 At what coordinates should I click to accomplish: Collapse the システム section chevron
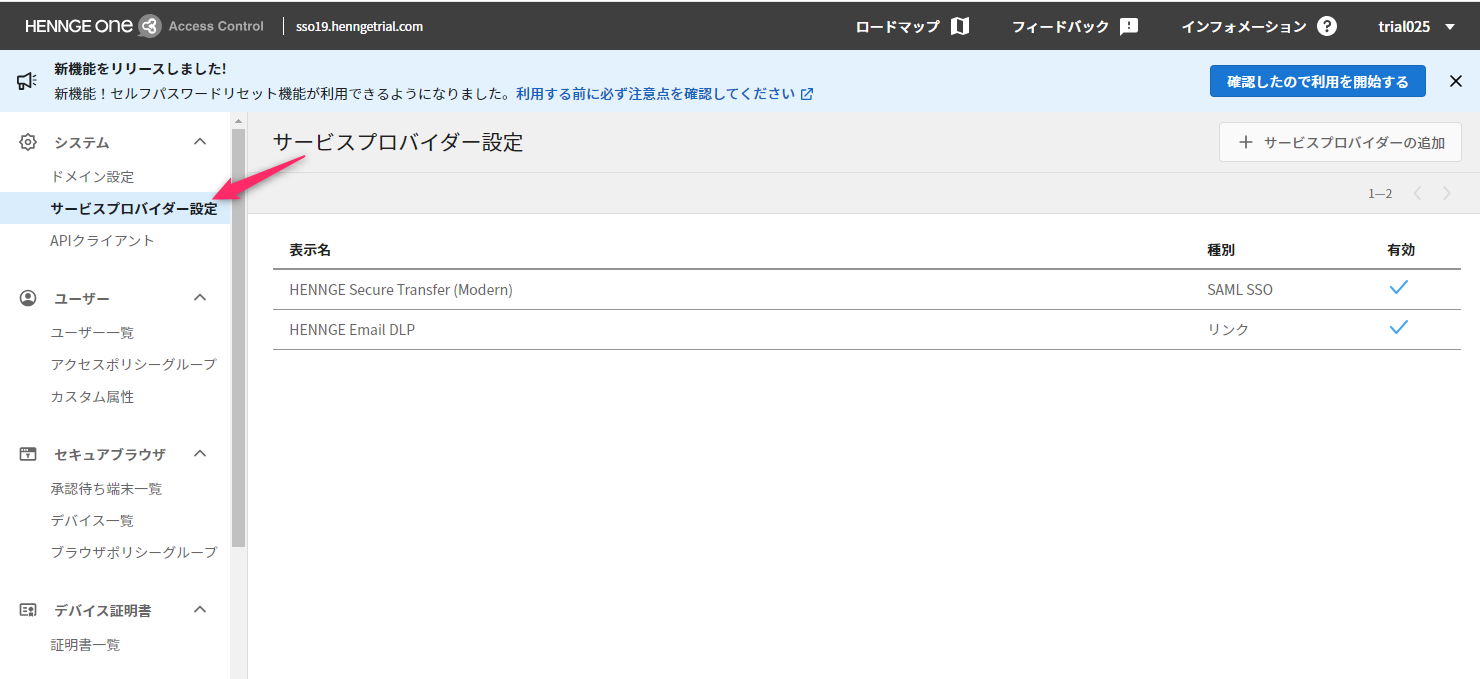[200, 142]
